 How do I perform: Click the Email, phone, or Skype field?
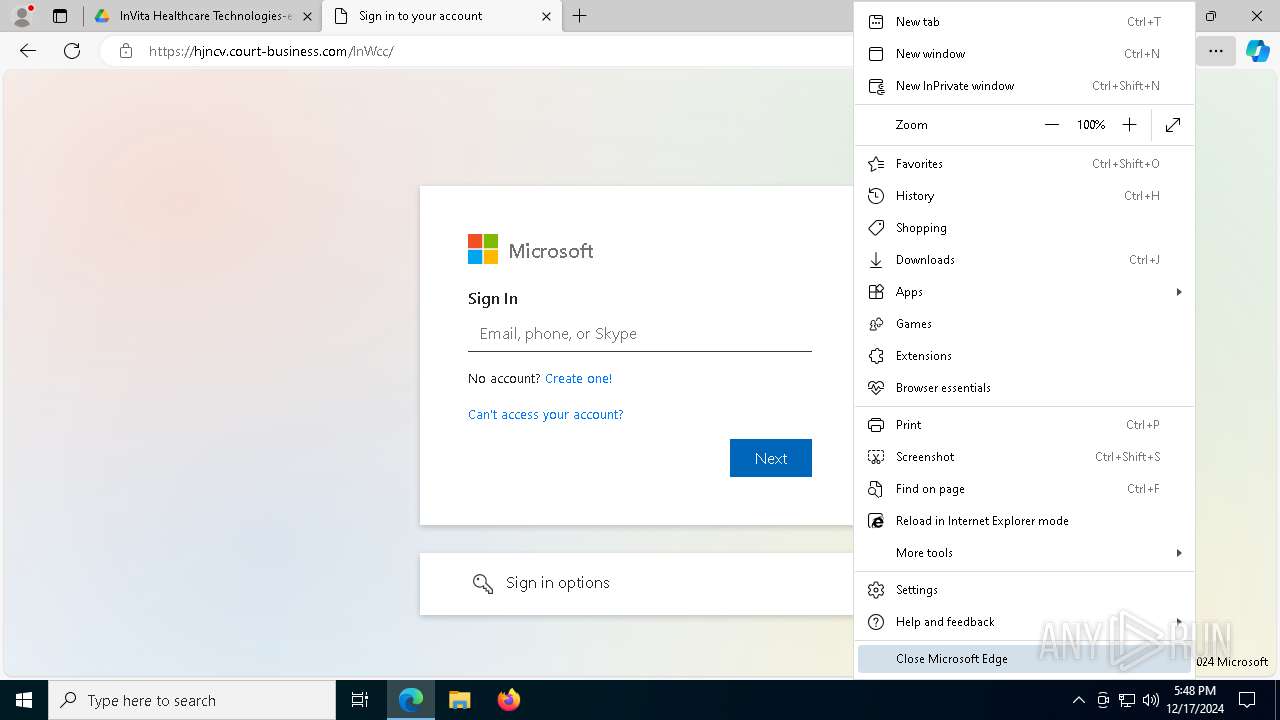[640, 334]
